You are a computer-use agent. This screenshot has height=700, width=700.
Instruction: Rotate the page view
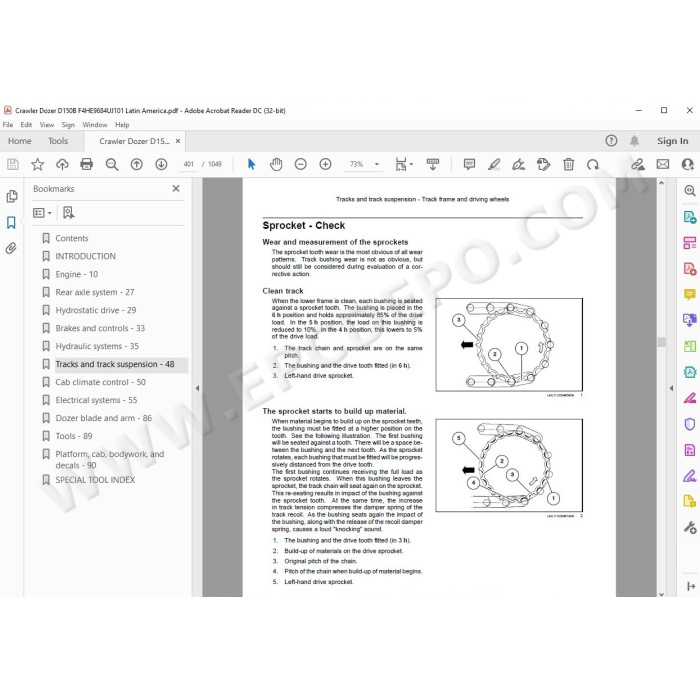point(593,165)
